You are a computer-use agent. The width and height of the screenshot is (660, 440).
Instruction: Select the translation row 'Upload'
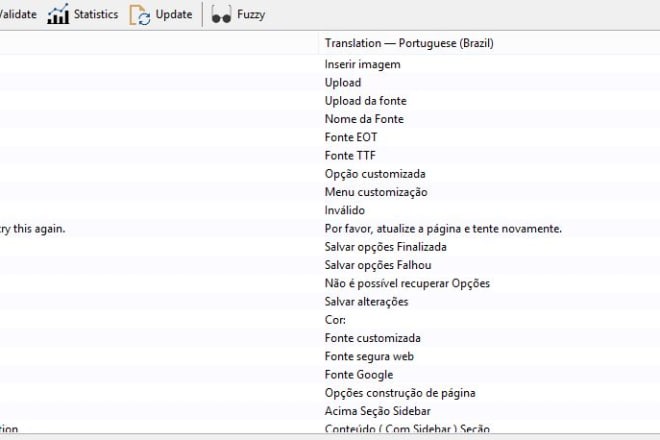(343, 83)
